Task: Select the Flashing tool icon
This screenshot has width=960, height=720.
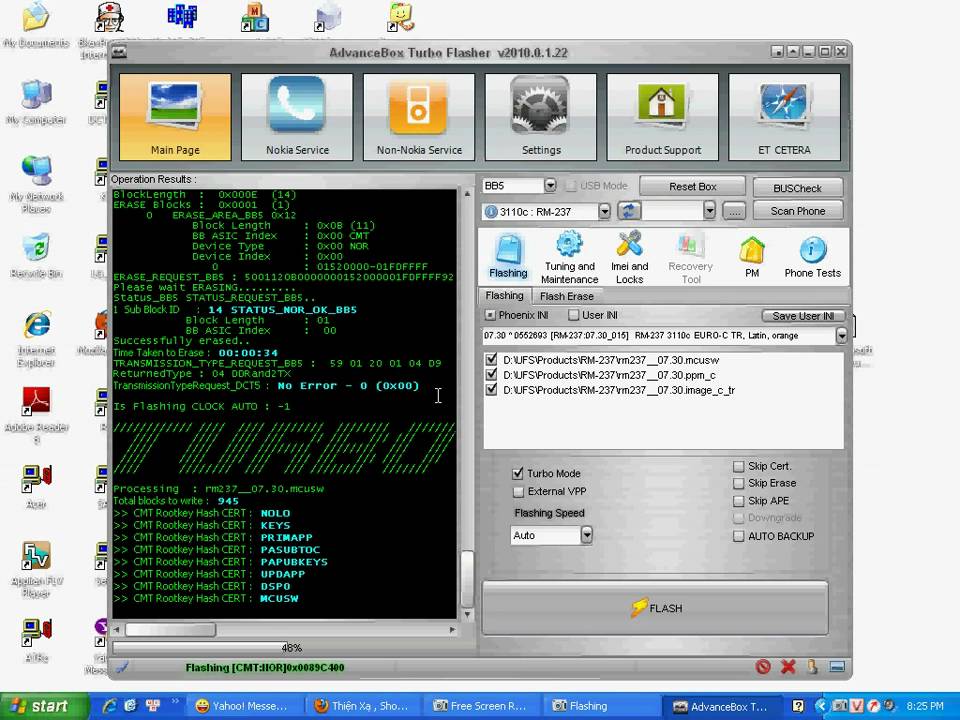Action: (508, 257)
